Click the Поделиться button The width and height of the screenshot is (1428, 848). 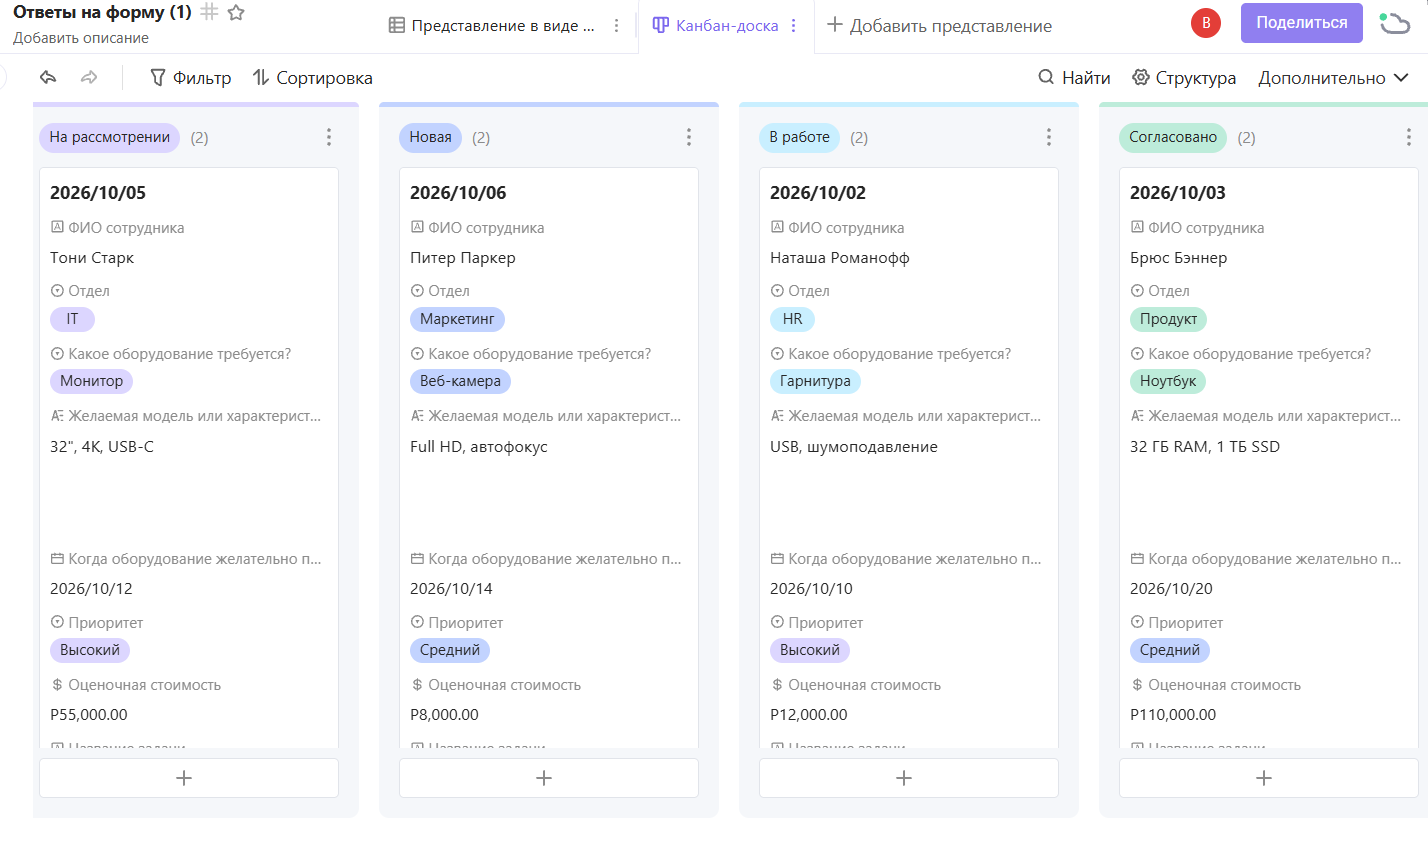tap(1302, 23)
